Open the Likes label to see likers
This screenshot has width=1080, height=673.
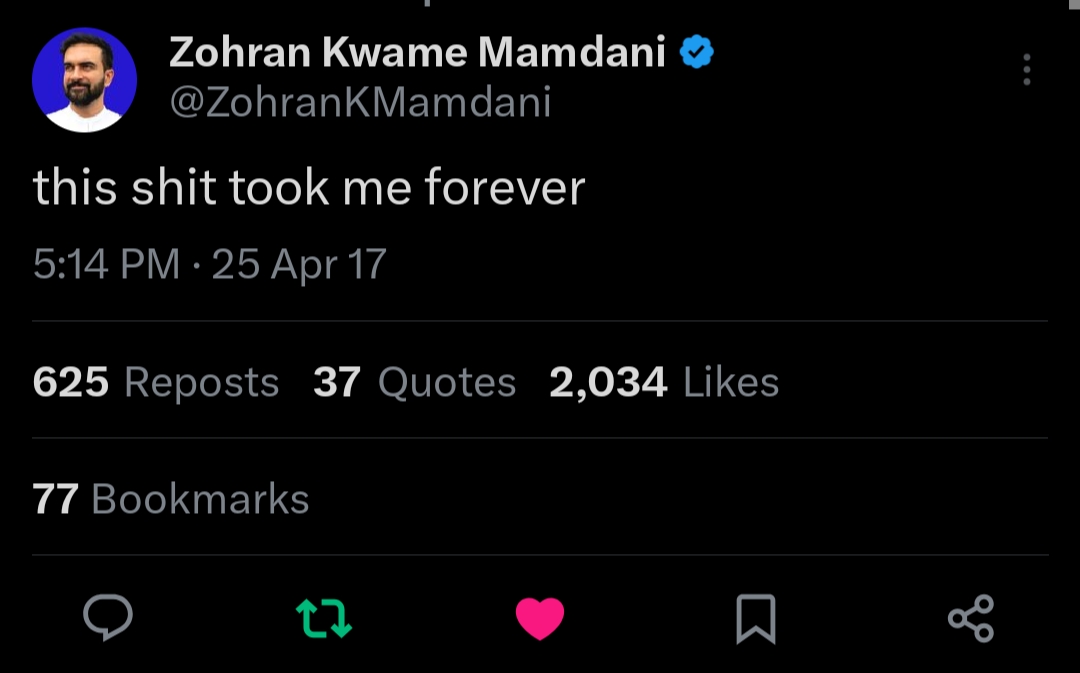tap(731, 382)
